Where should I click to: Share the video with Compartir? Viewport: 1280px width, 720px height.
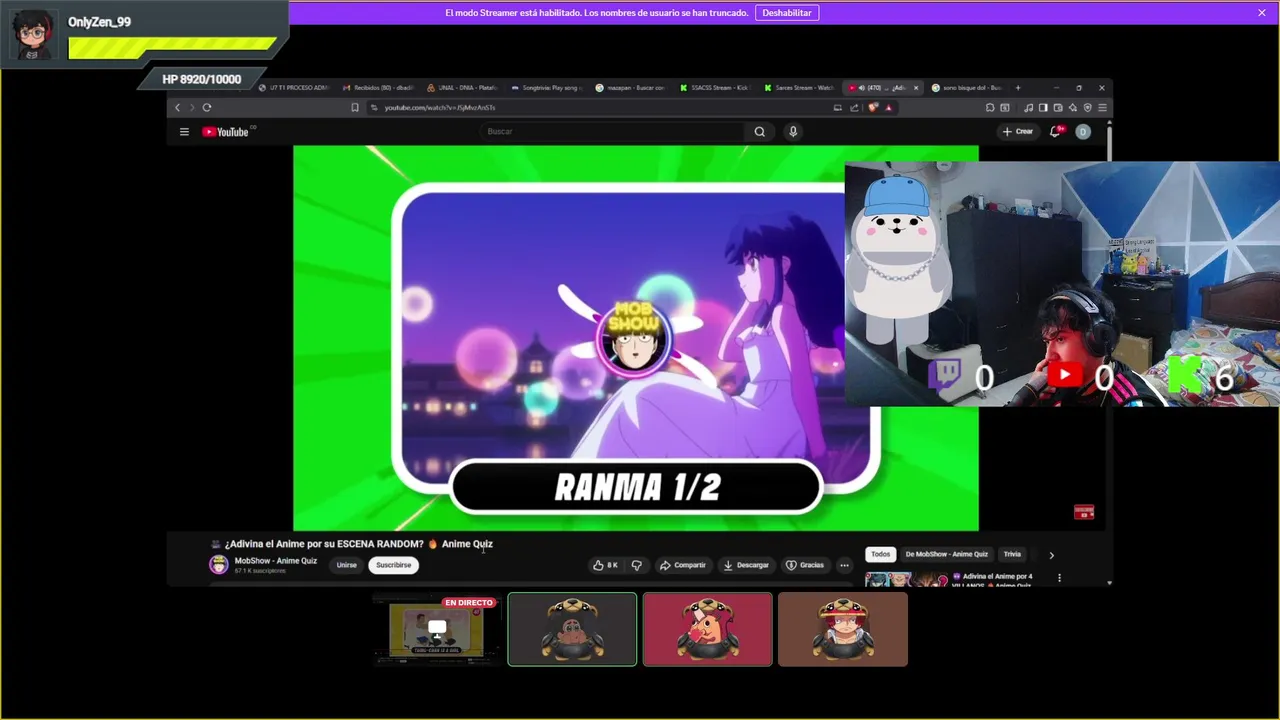683,565
